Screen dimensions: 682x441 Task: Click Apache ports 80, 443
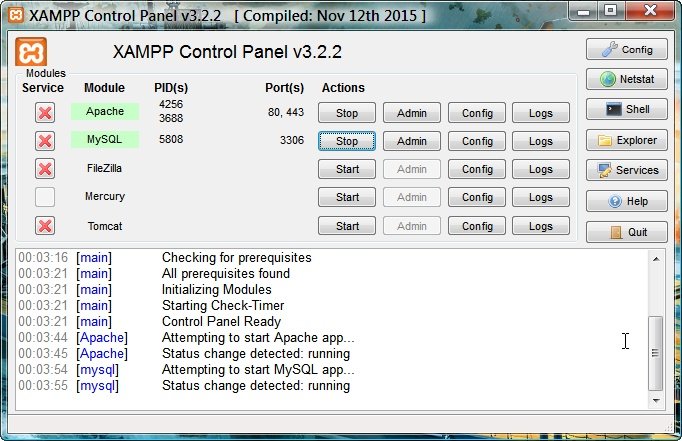click(x=286, y=112)
